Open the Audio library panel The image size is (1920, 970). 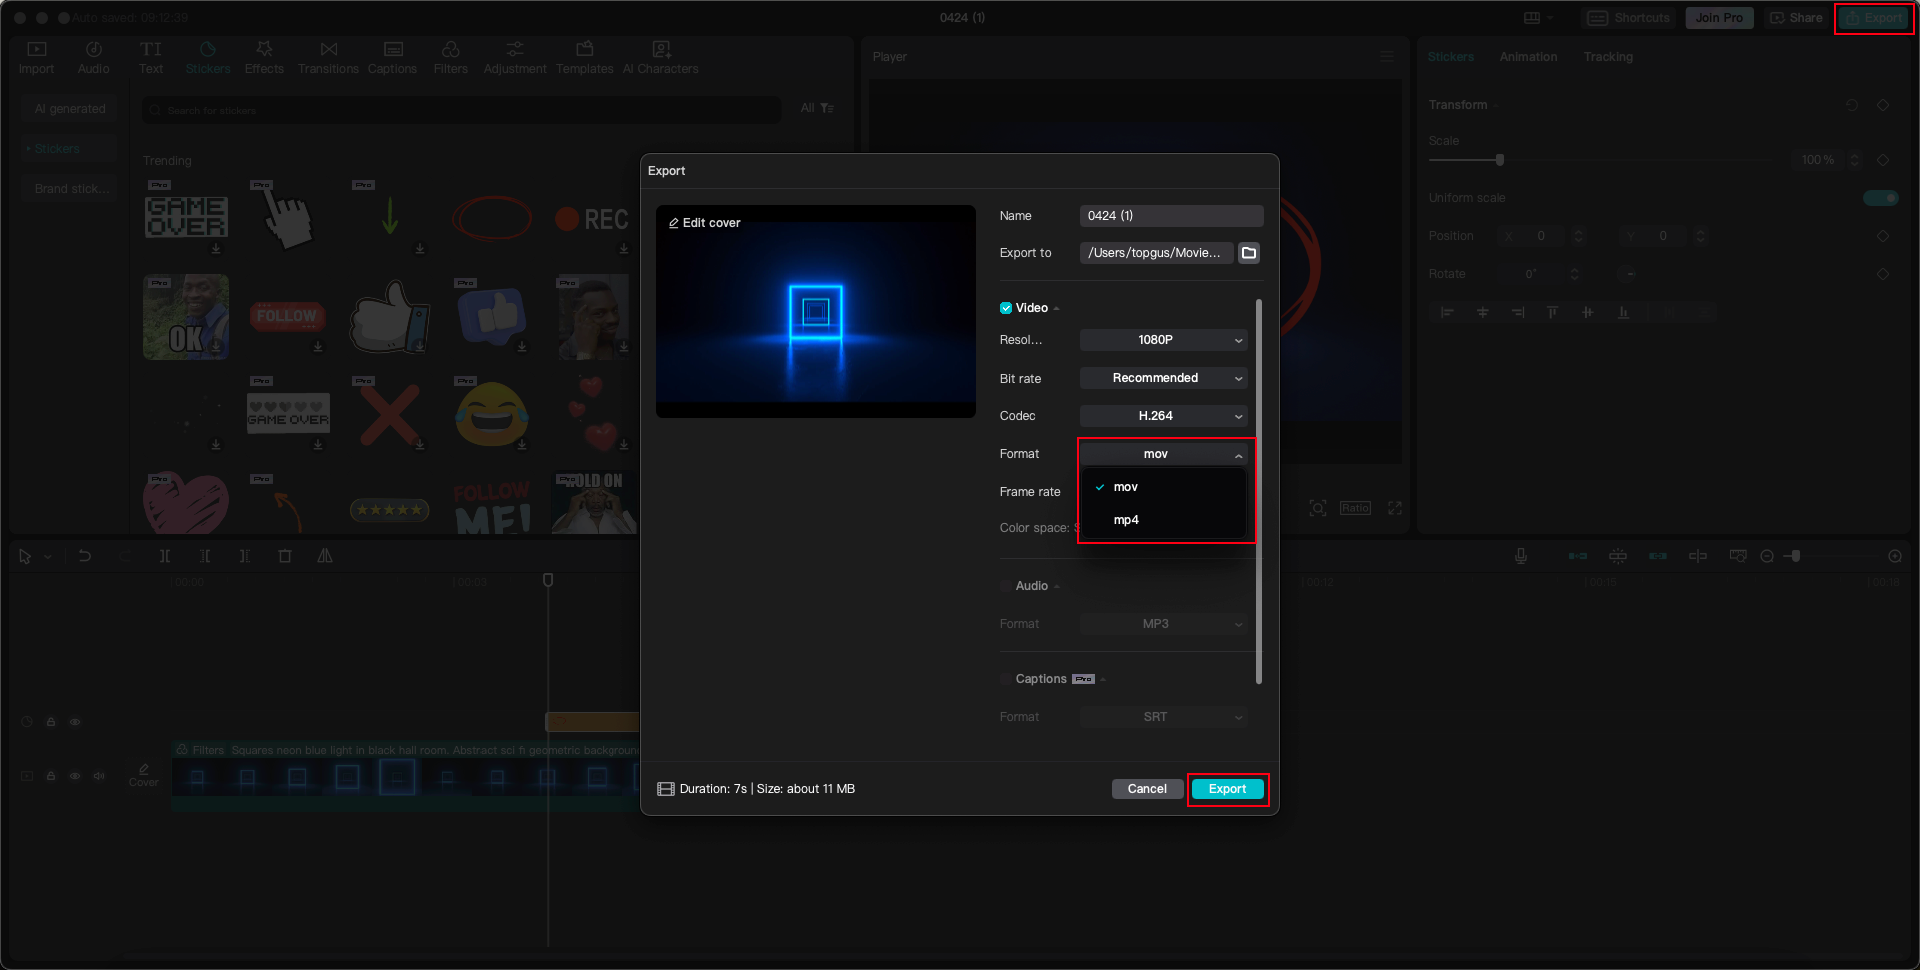point(94,58)
